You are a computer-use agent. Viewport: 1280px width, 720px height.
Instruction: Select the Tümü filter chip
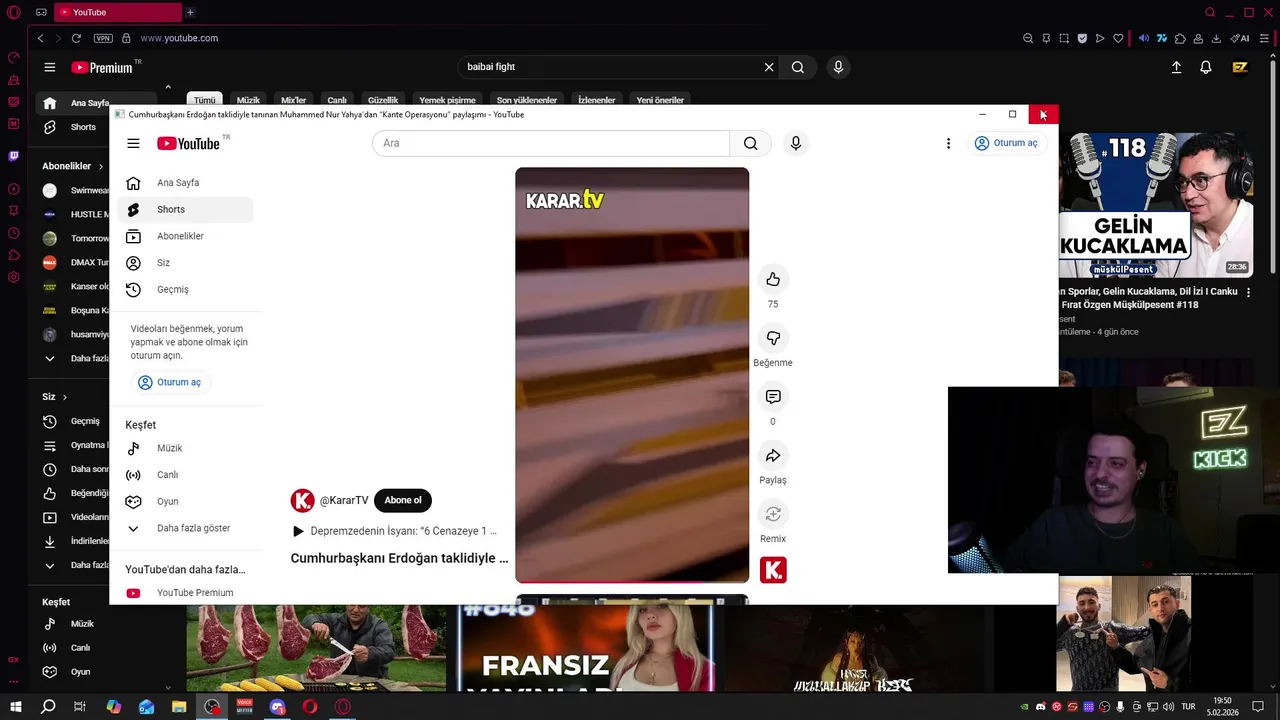coord(204,100)
